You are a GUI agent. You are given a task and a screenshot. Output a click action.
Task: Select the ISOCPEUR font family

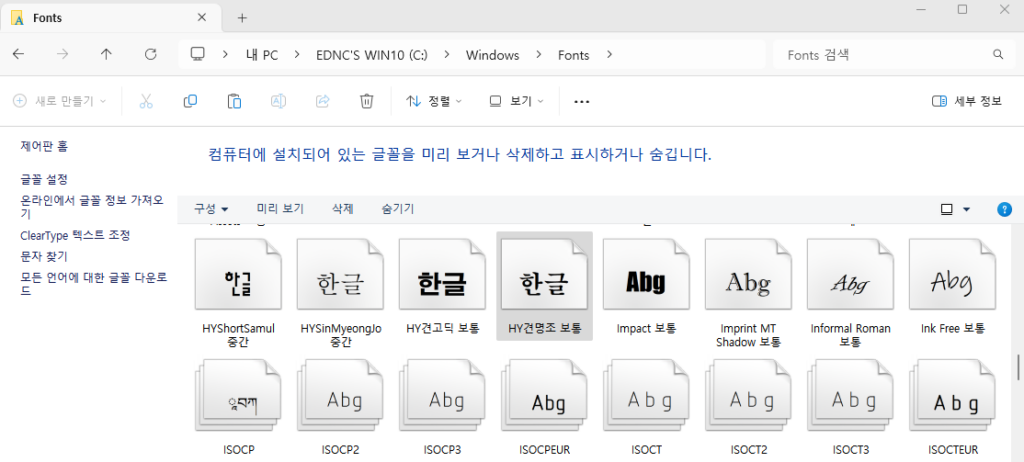click(545, 405)
